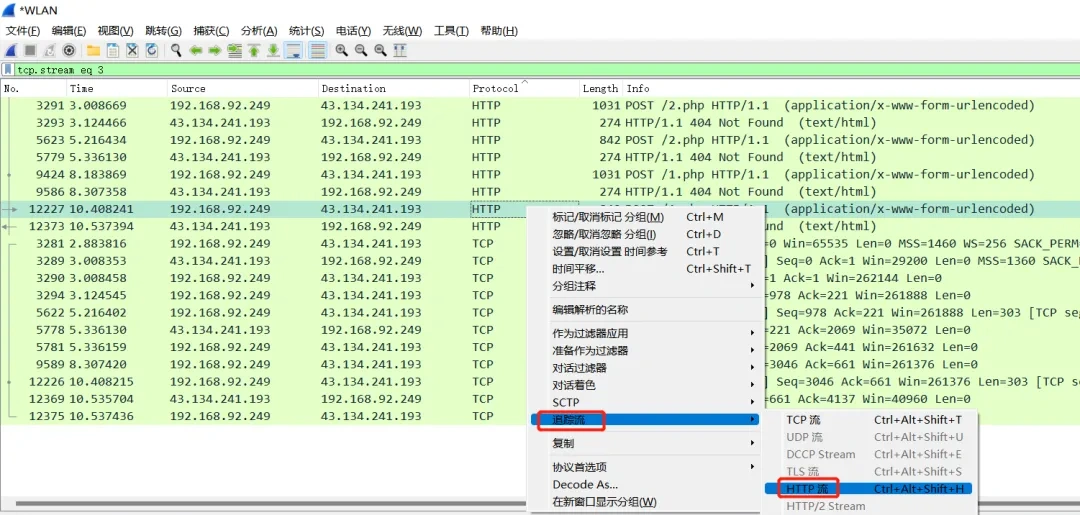Open the 捕获(C) menu
The image size is (1080, 515).
[x=211, y=31]
